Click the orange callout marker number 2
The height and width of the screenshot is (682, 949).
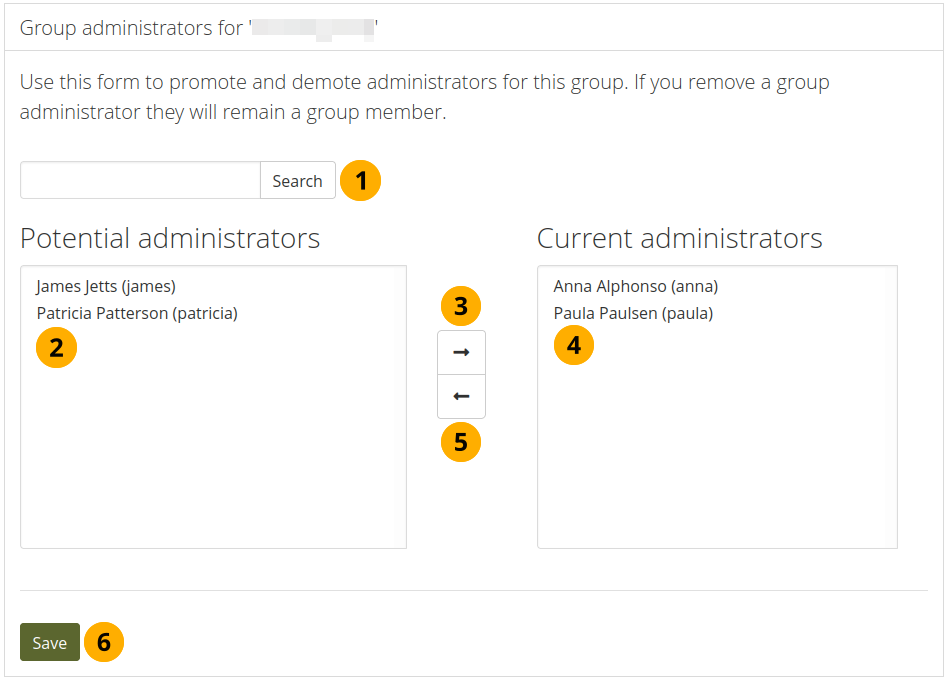pyautogui.click(x=57, y=347)
